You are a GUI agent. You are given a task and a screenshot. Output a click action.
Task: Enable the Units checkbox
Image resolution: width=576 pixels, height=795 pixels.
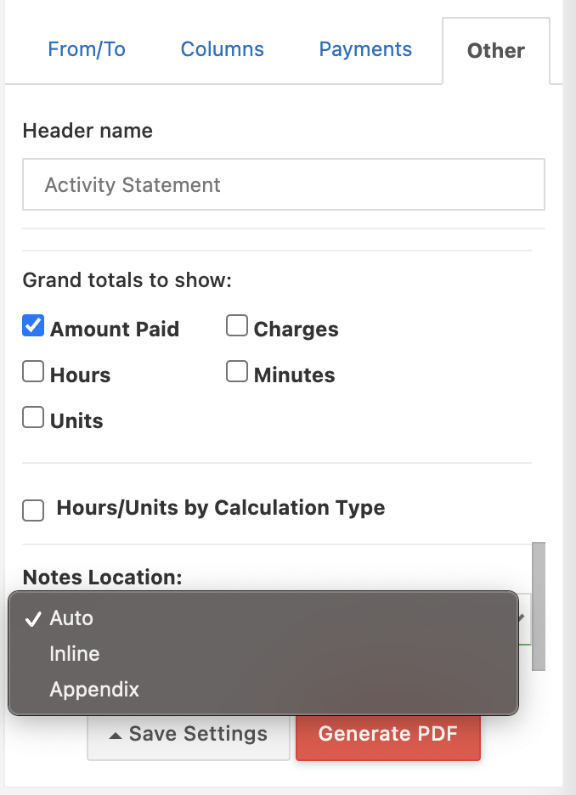click(33, 417)
